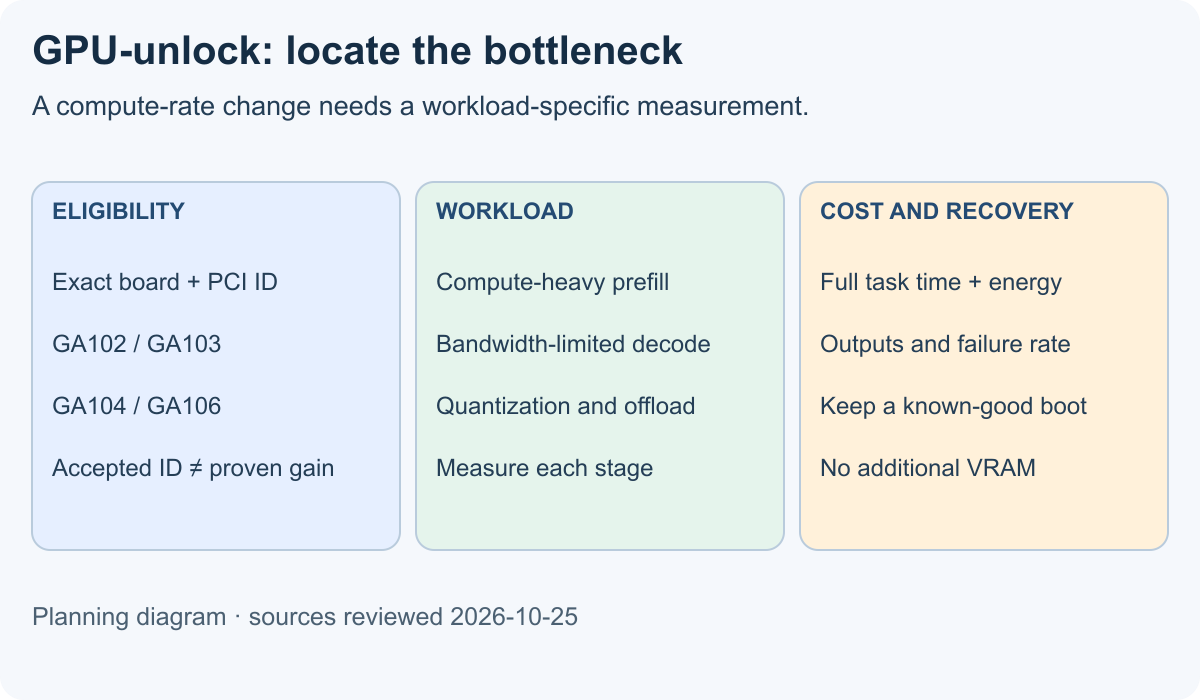Select 'Full task time + energy' line
Viewport: 1200px width, 700px height.
(941, 282)
